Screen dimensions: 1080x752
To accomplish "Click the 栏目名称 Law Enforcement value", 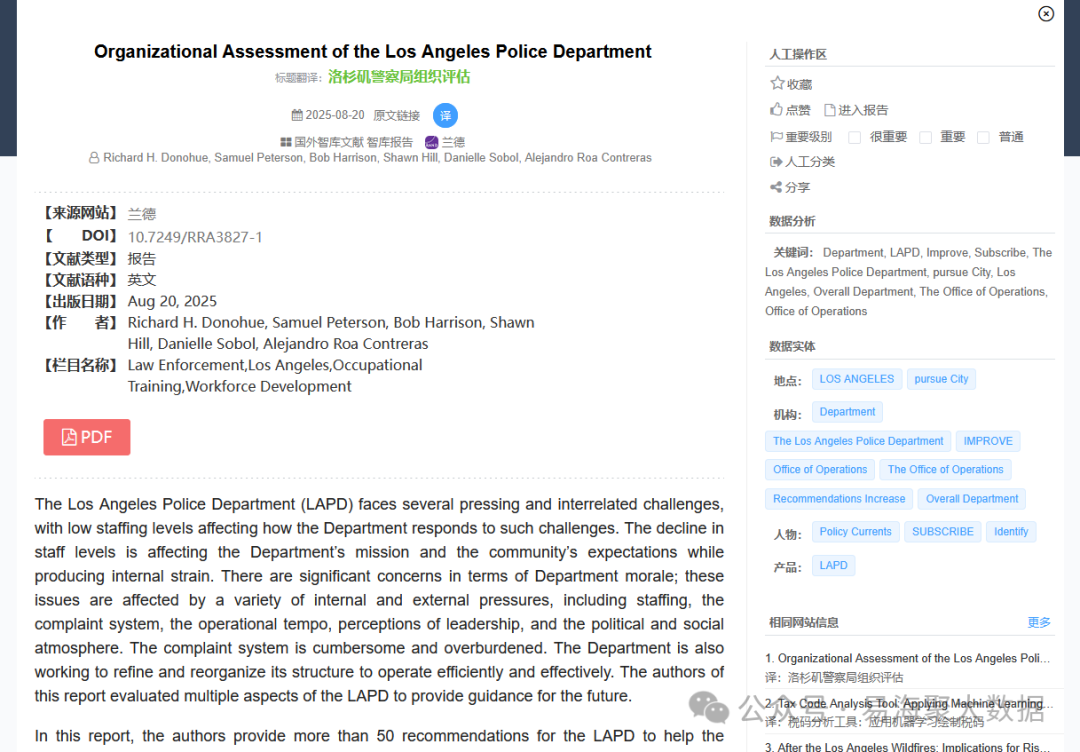I will (275, 376).
